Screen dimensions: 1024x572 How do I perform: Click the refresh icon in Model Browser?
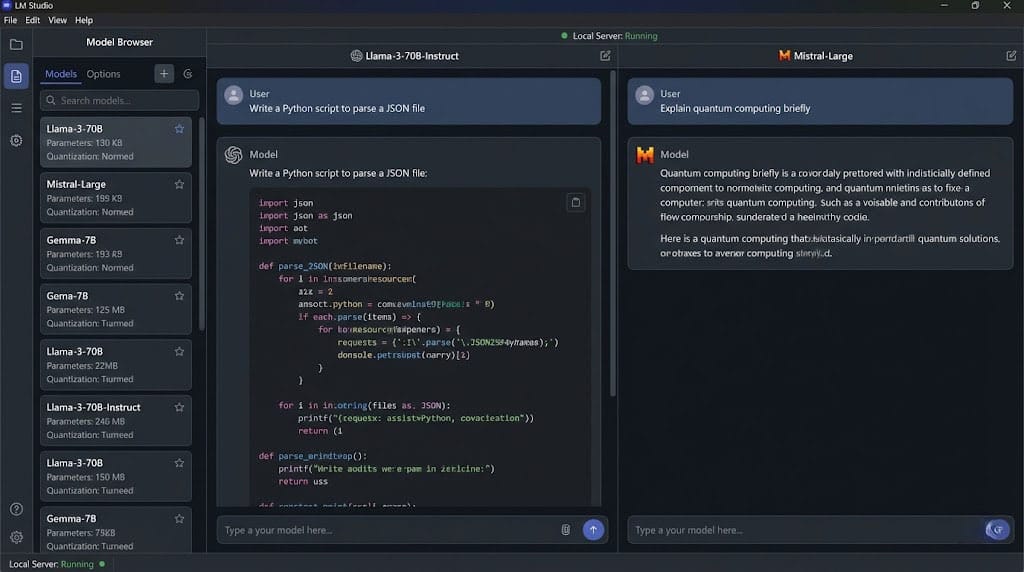[x=188, y=74]
